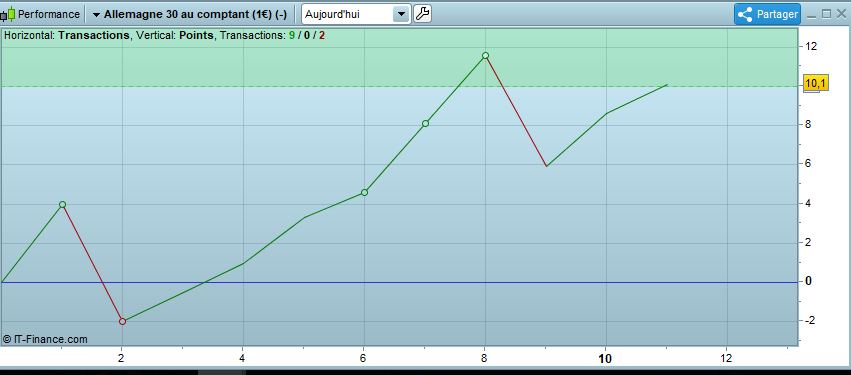Click the IT-Finance.com copyright link
The image size is (851, 375).
click(x=45, y=339)
